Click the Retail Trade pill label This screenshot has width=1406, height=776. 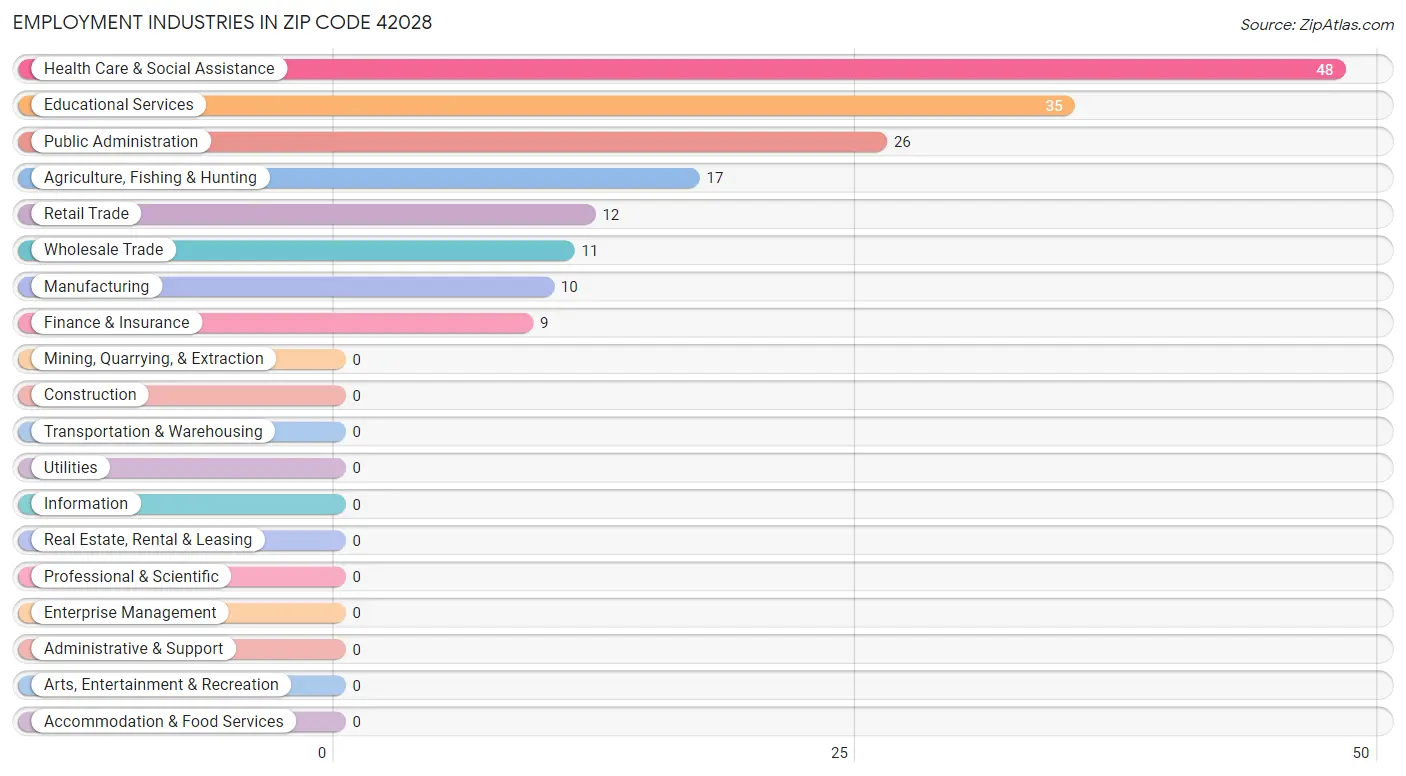pyautogui.click(x=86, y=214)
